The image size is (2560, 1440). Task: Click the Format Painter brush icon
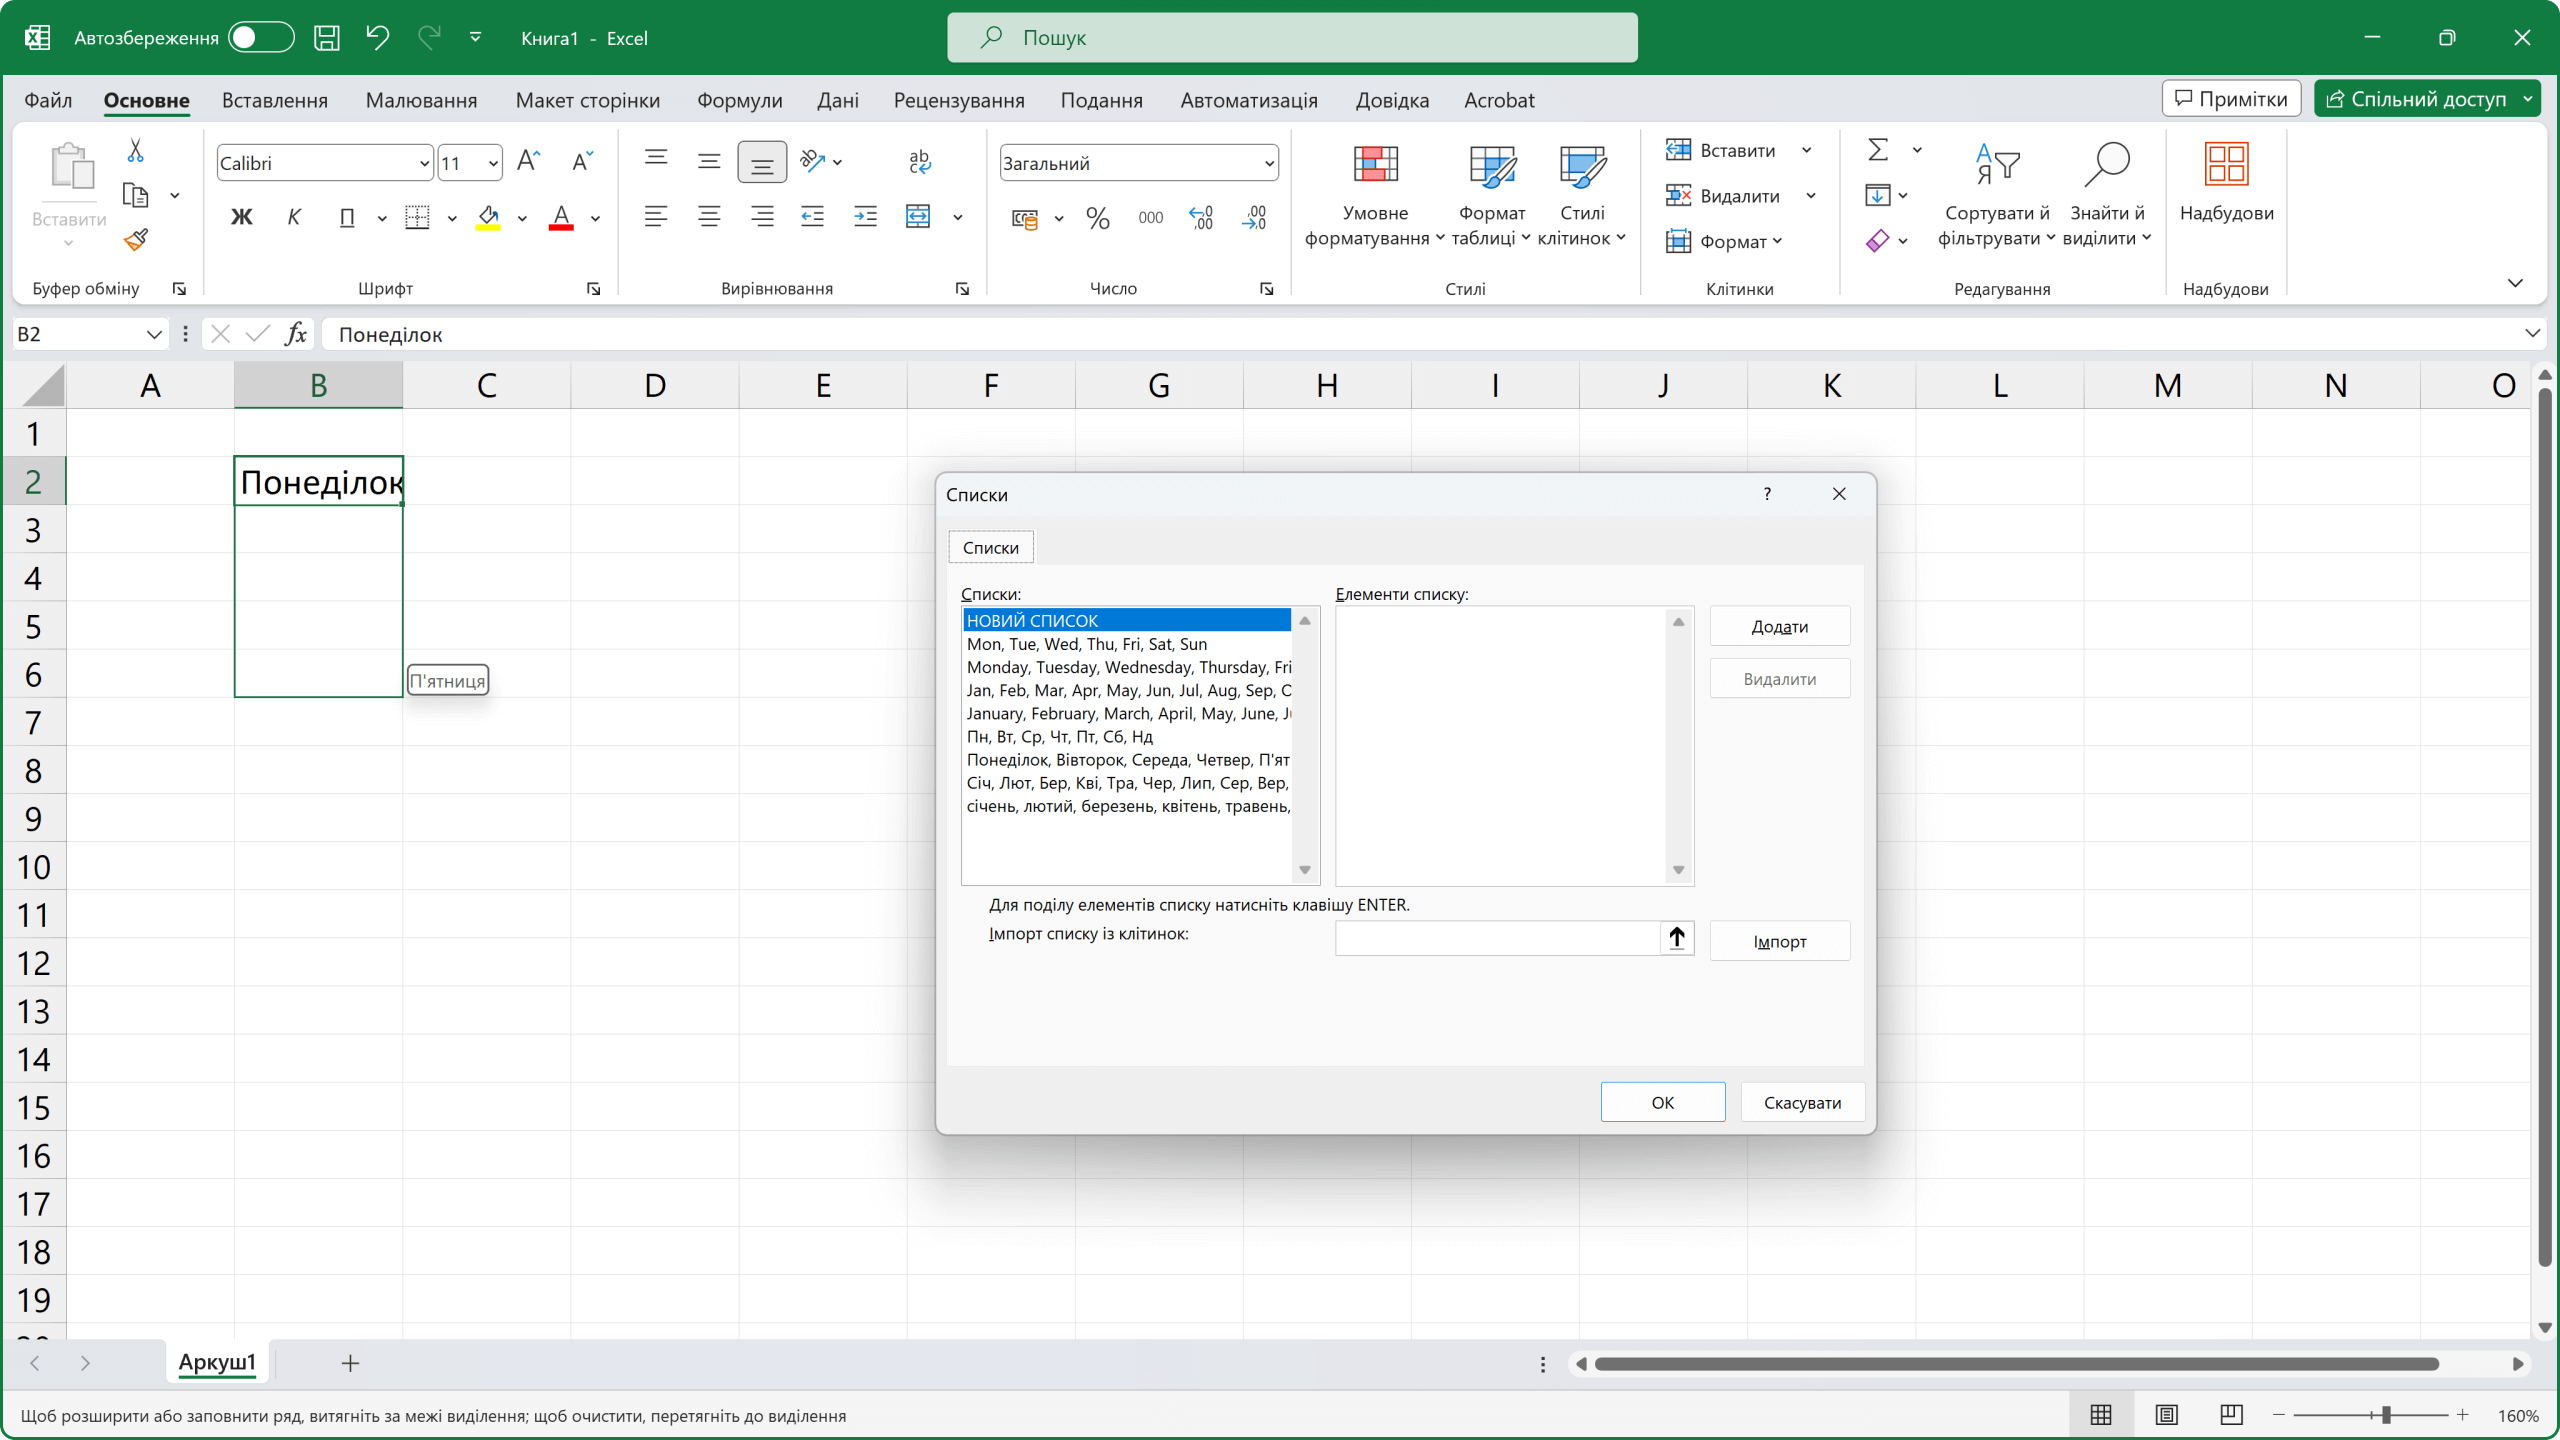(x=136, y=240)
